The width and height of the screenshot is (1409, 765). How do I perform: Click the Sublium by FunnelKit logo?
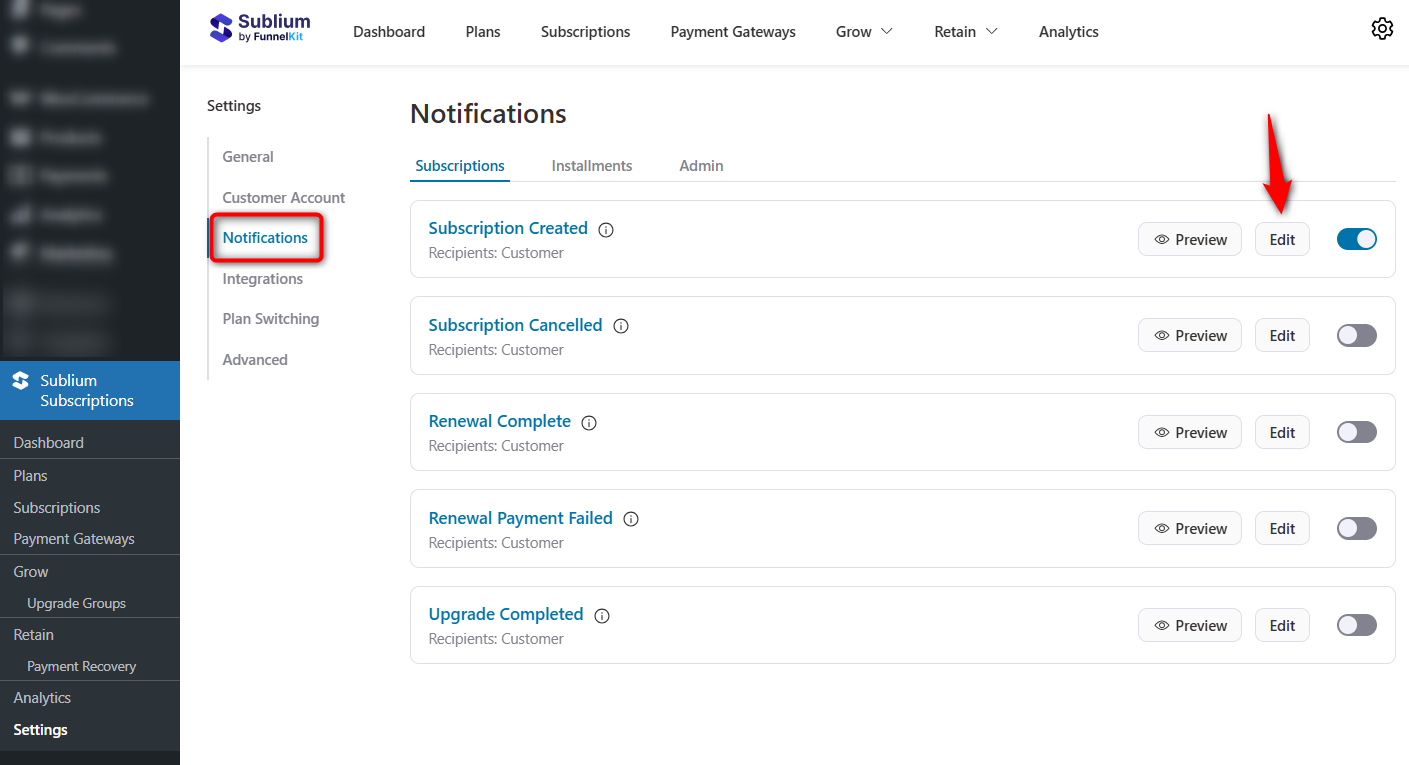(x=259, y=29)
